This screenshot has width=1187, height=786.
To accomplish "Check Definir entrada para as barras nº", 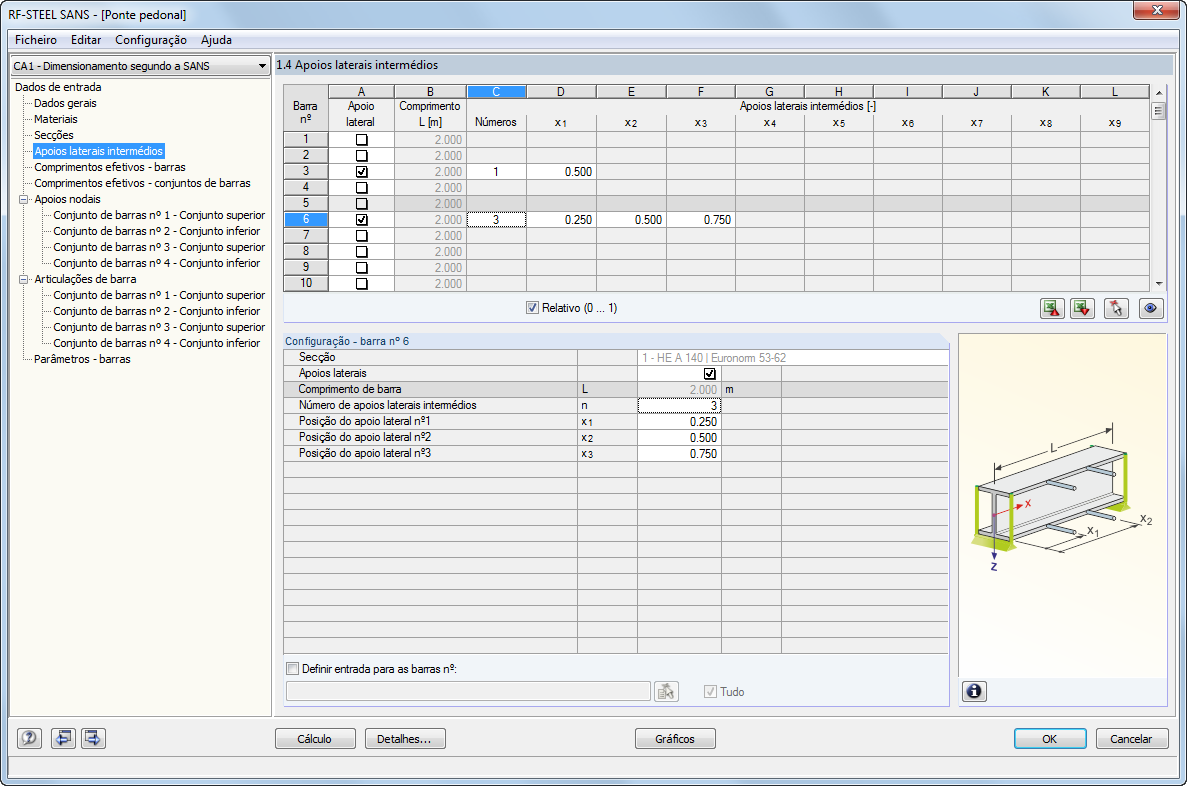I will (292, 669).
